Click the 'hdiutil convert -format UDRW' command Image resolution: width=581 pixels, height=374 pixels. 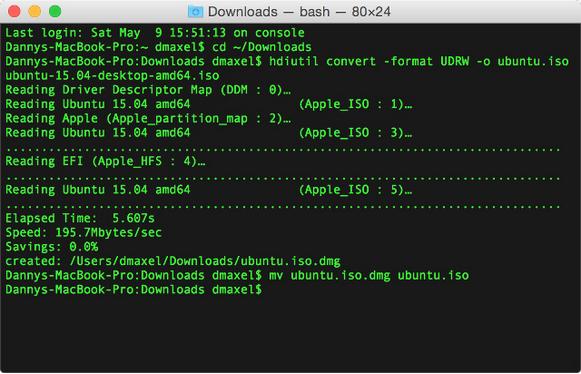click(x=369, y=61)
